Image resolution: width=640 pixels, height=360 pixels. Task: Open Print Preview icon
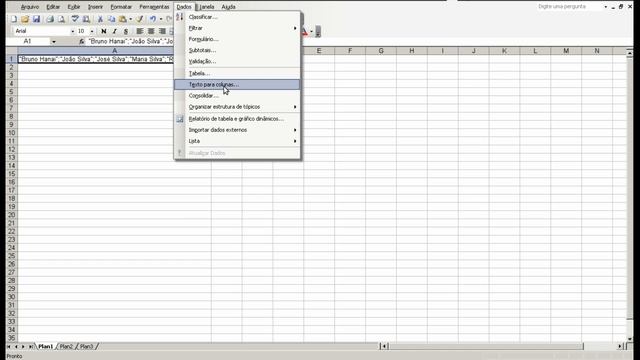point(61,19)
